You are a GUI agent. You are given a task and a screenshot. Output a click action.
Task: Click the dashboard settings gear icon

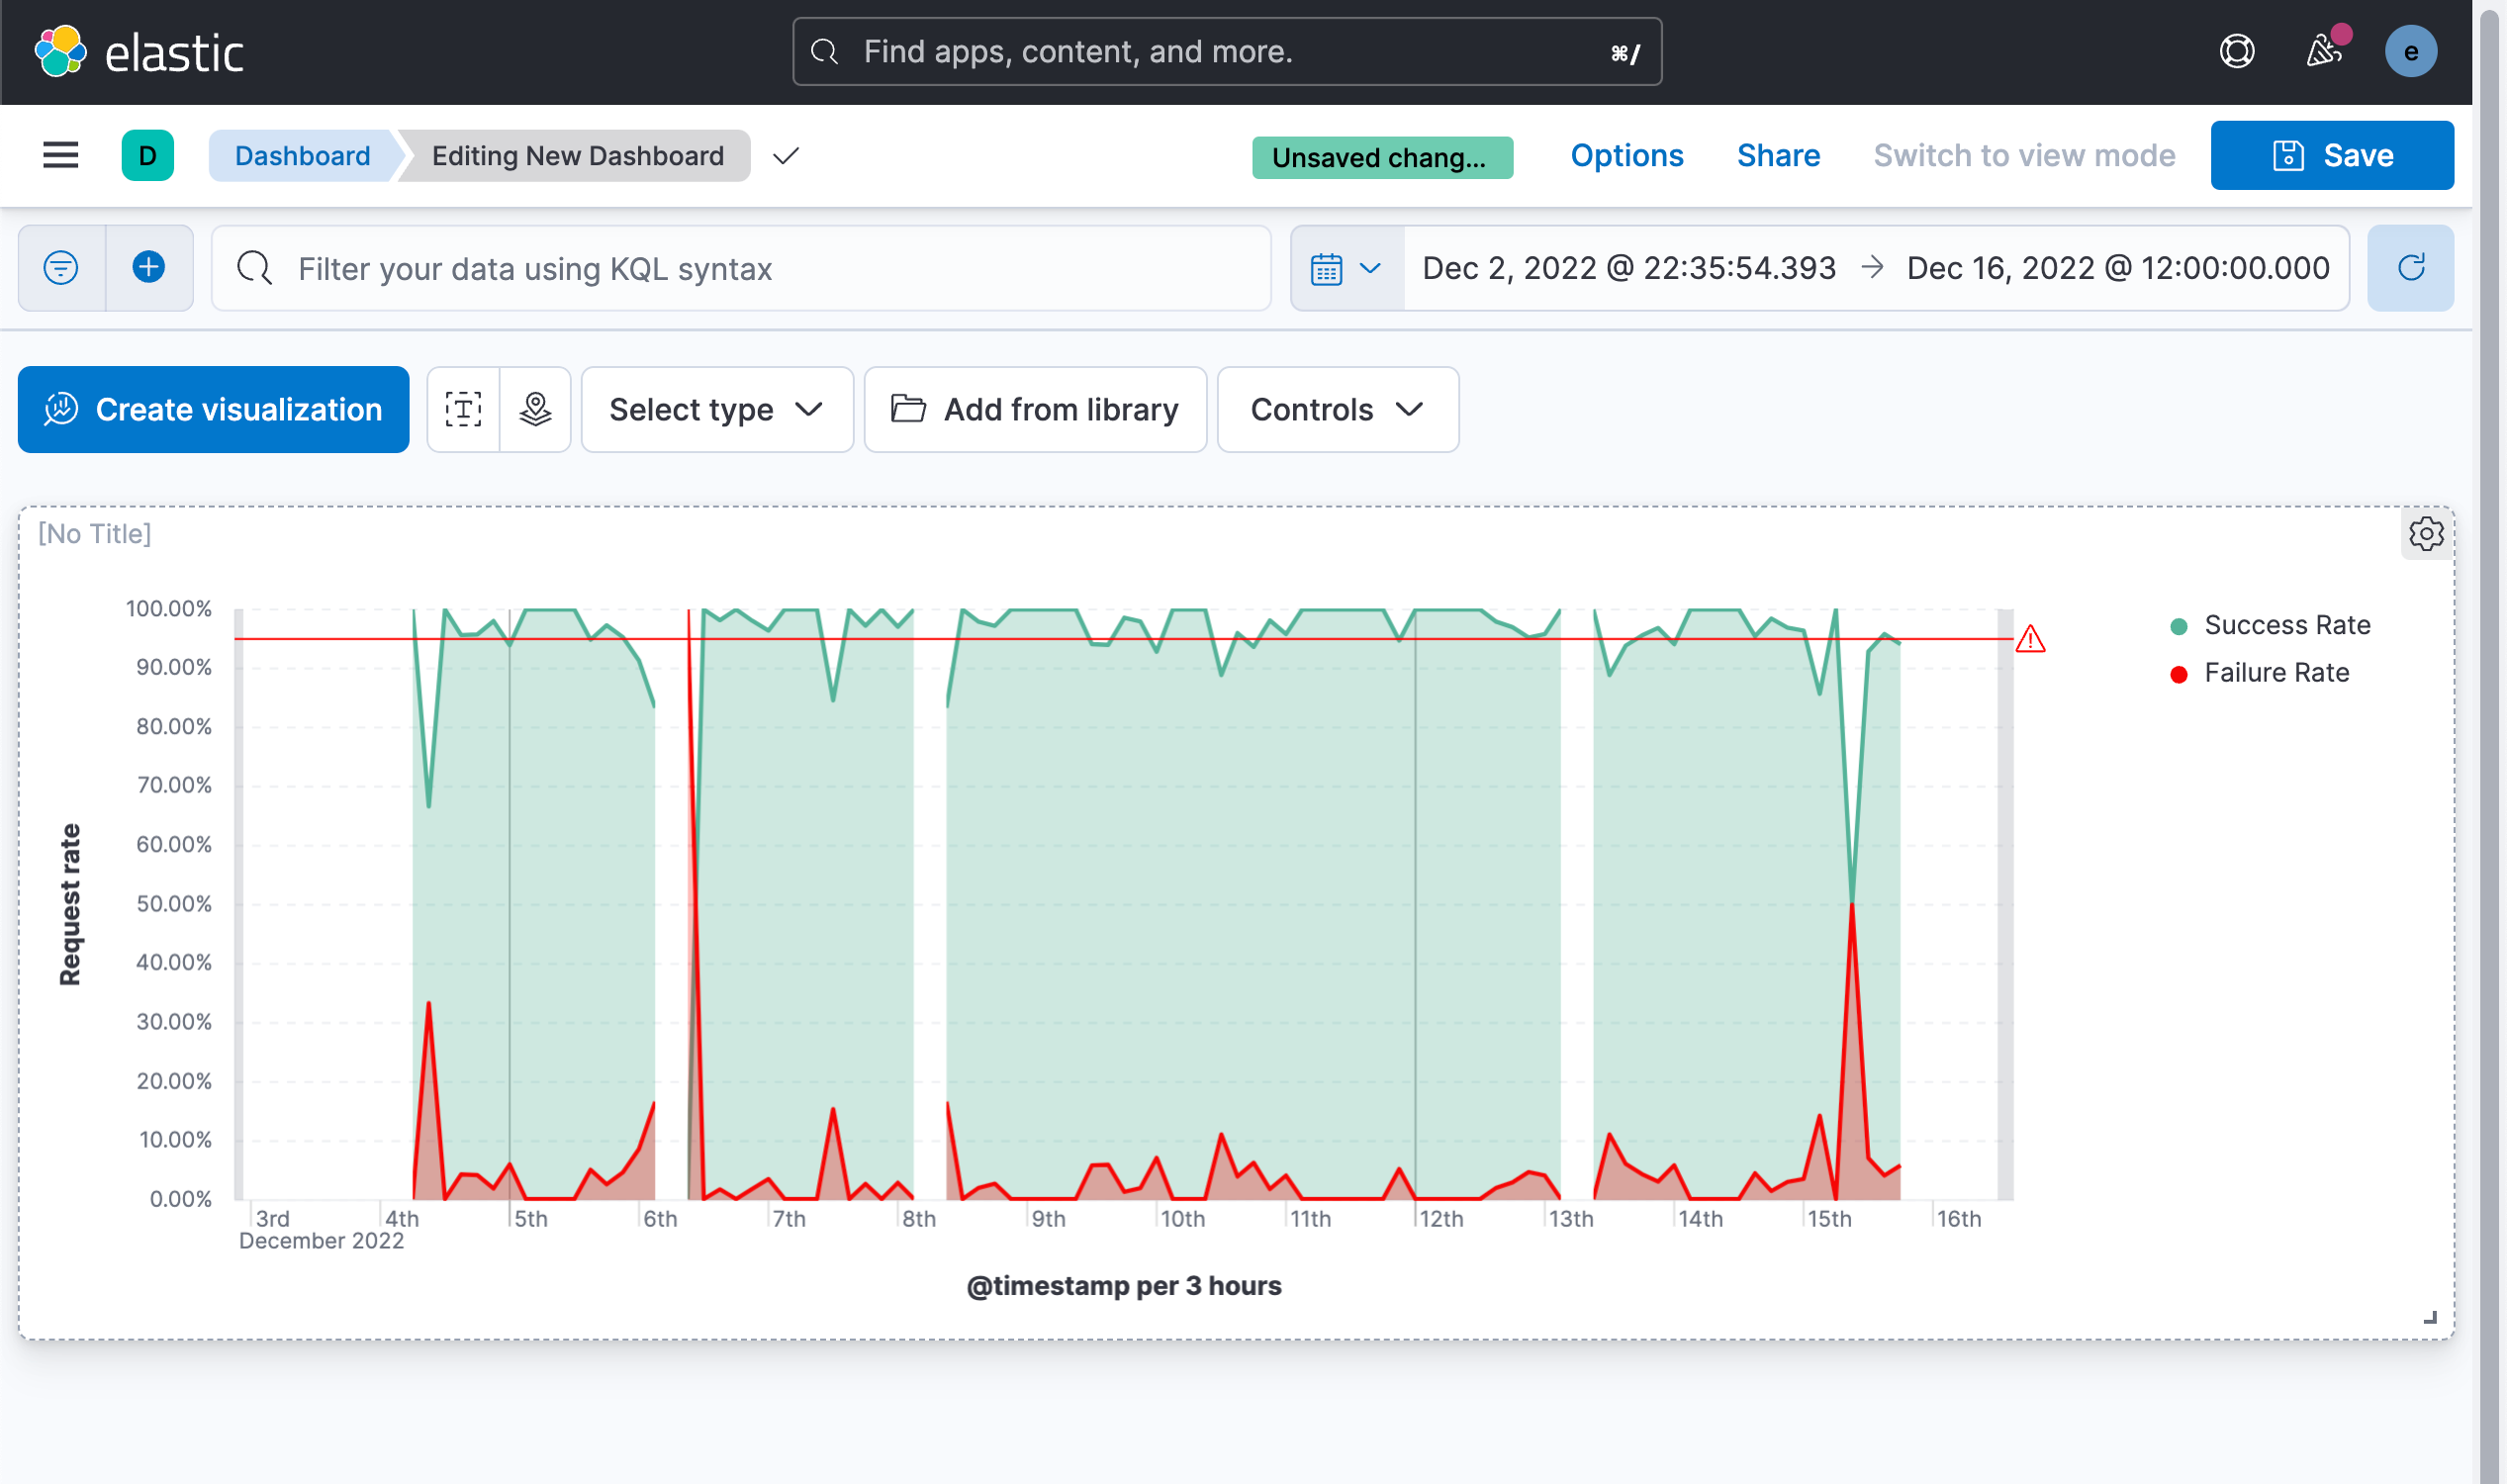coord(2424,533)
